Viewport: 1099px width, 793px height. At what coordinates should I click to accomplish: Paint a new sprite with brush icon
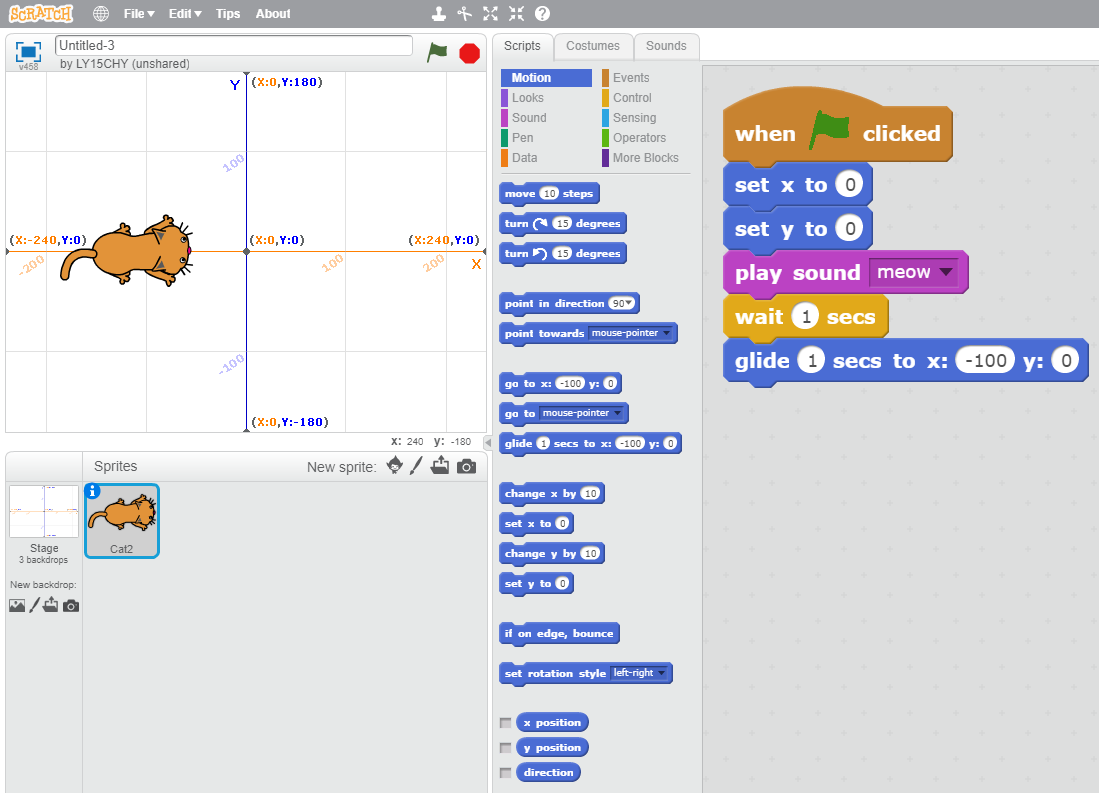(417, 466)
